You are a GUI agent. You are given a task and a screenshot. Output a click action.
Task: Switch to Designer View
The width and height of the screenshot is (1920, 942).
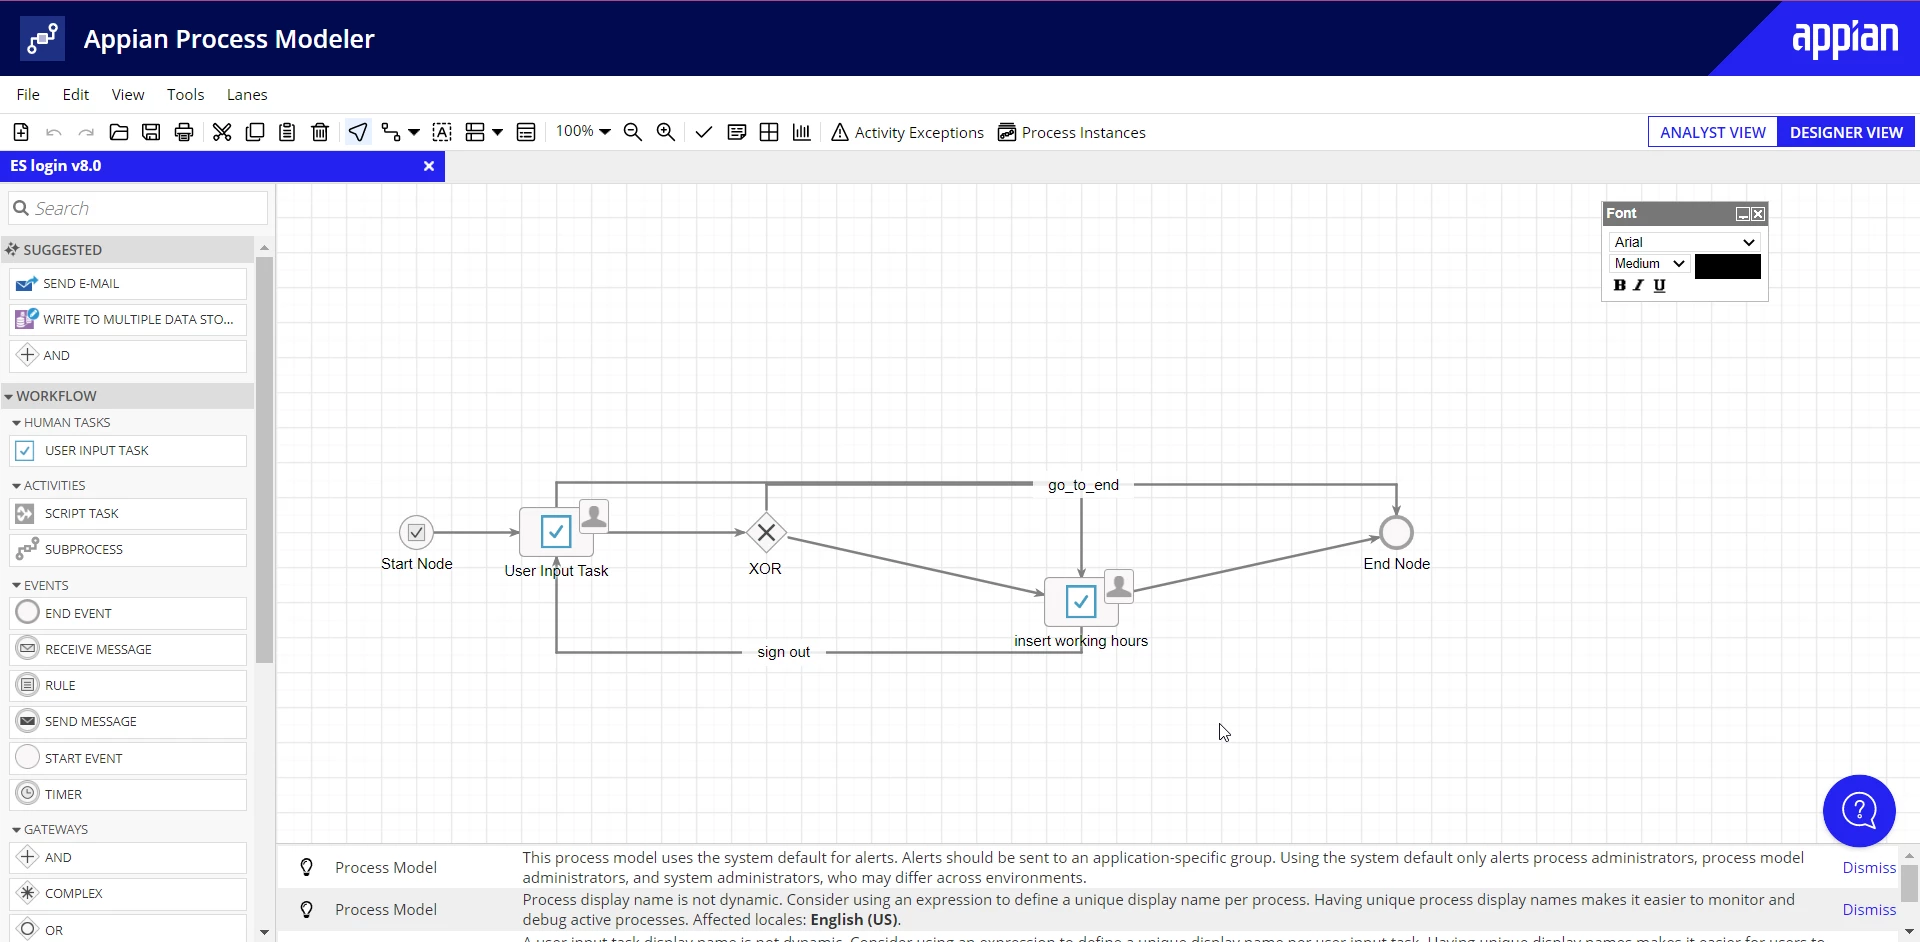coord(1846,132)
